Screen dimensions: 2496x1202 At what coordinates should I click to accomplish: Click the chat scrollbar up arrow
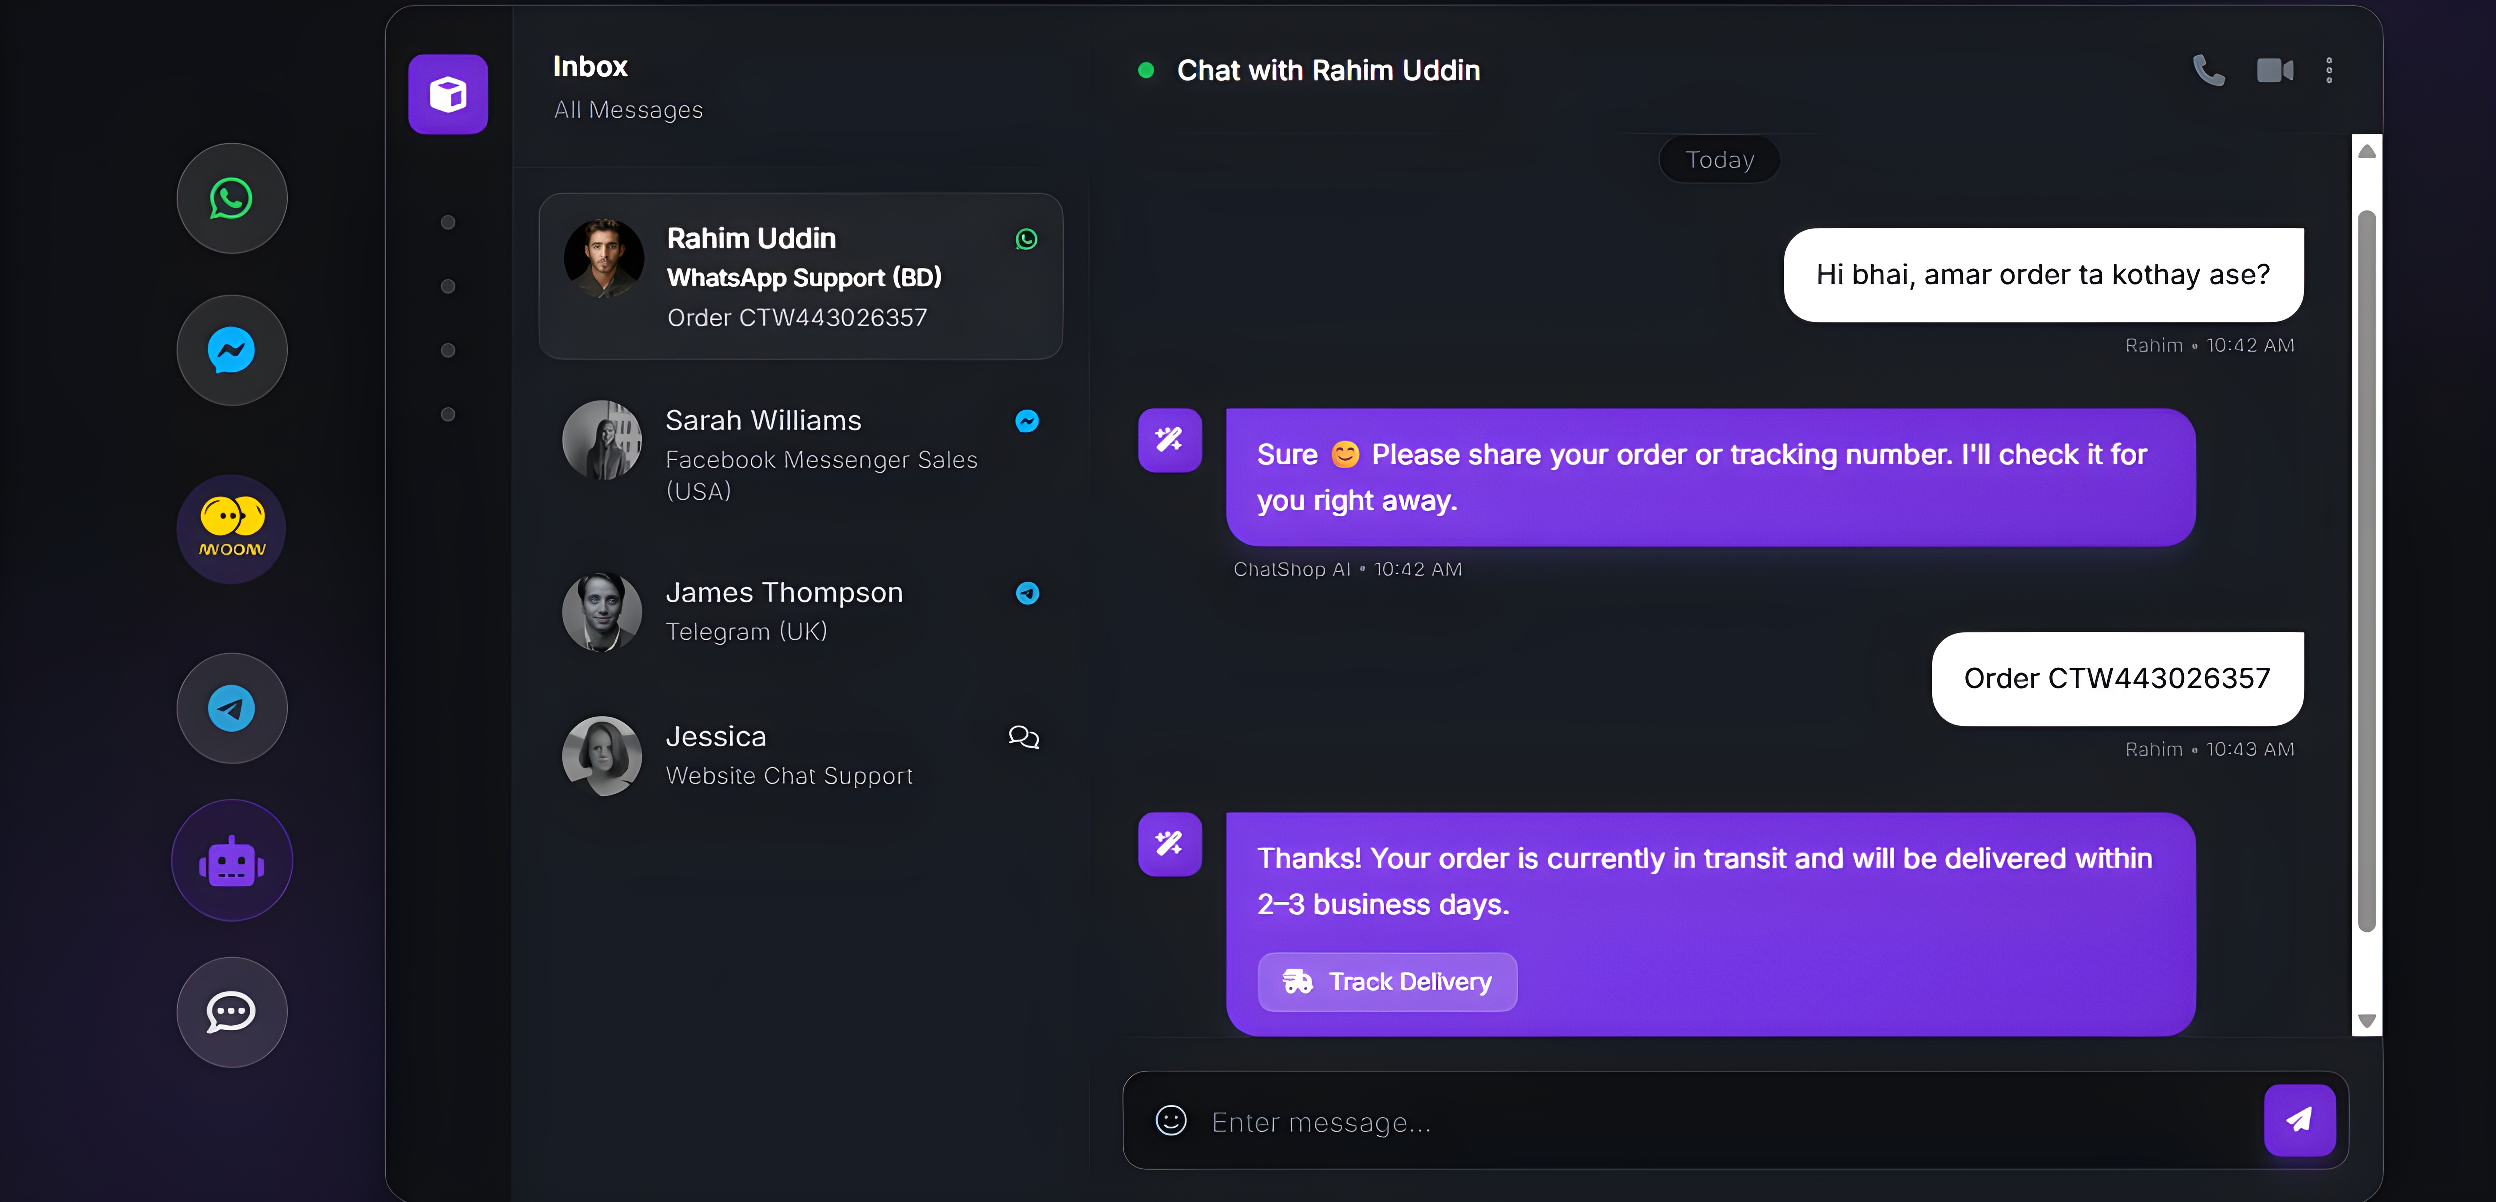coord(2366,151)
